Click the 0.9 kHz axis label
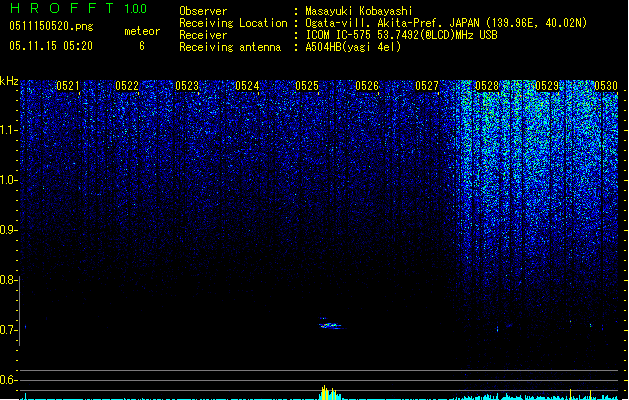This screenshot has width=629, height=400. [x=8, y=230]
